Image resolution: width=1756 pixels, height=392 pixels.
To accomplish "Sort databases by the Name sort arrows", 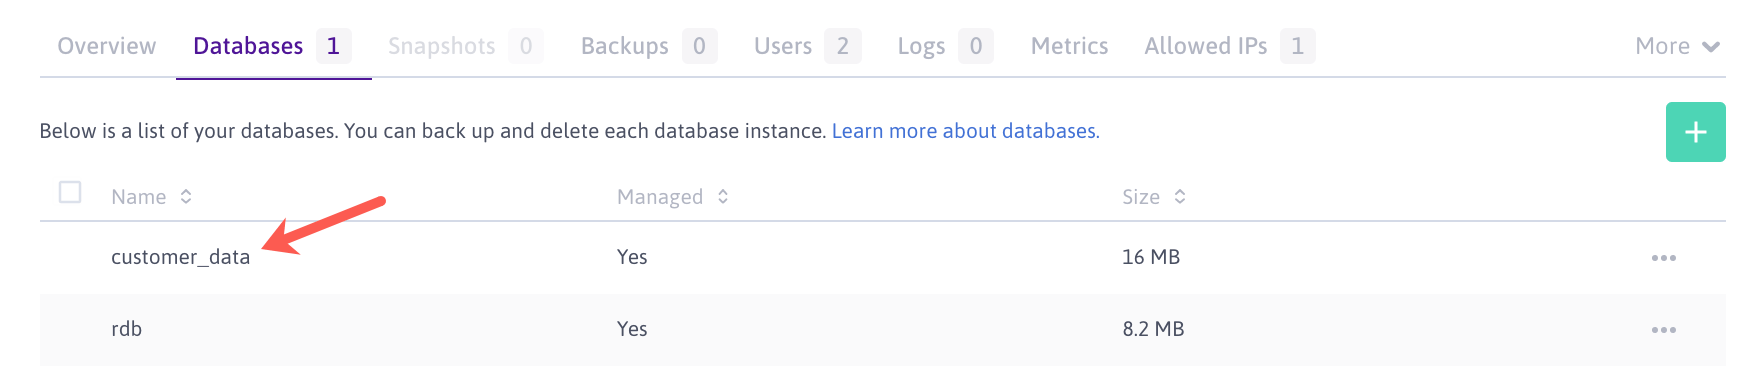I will tap(186, 197).
